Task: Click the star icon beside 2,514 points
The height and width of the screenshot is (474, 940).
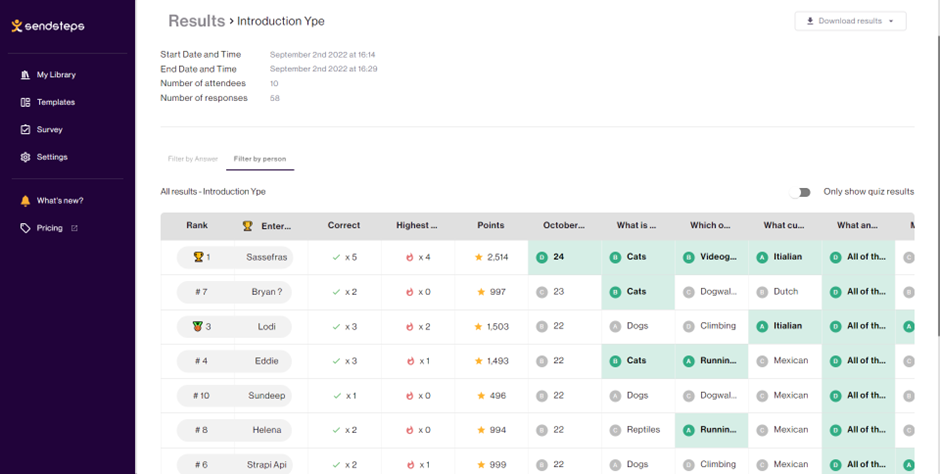Action: (478, 257)
